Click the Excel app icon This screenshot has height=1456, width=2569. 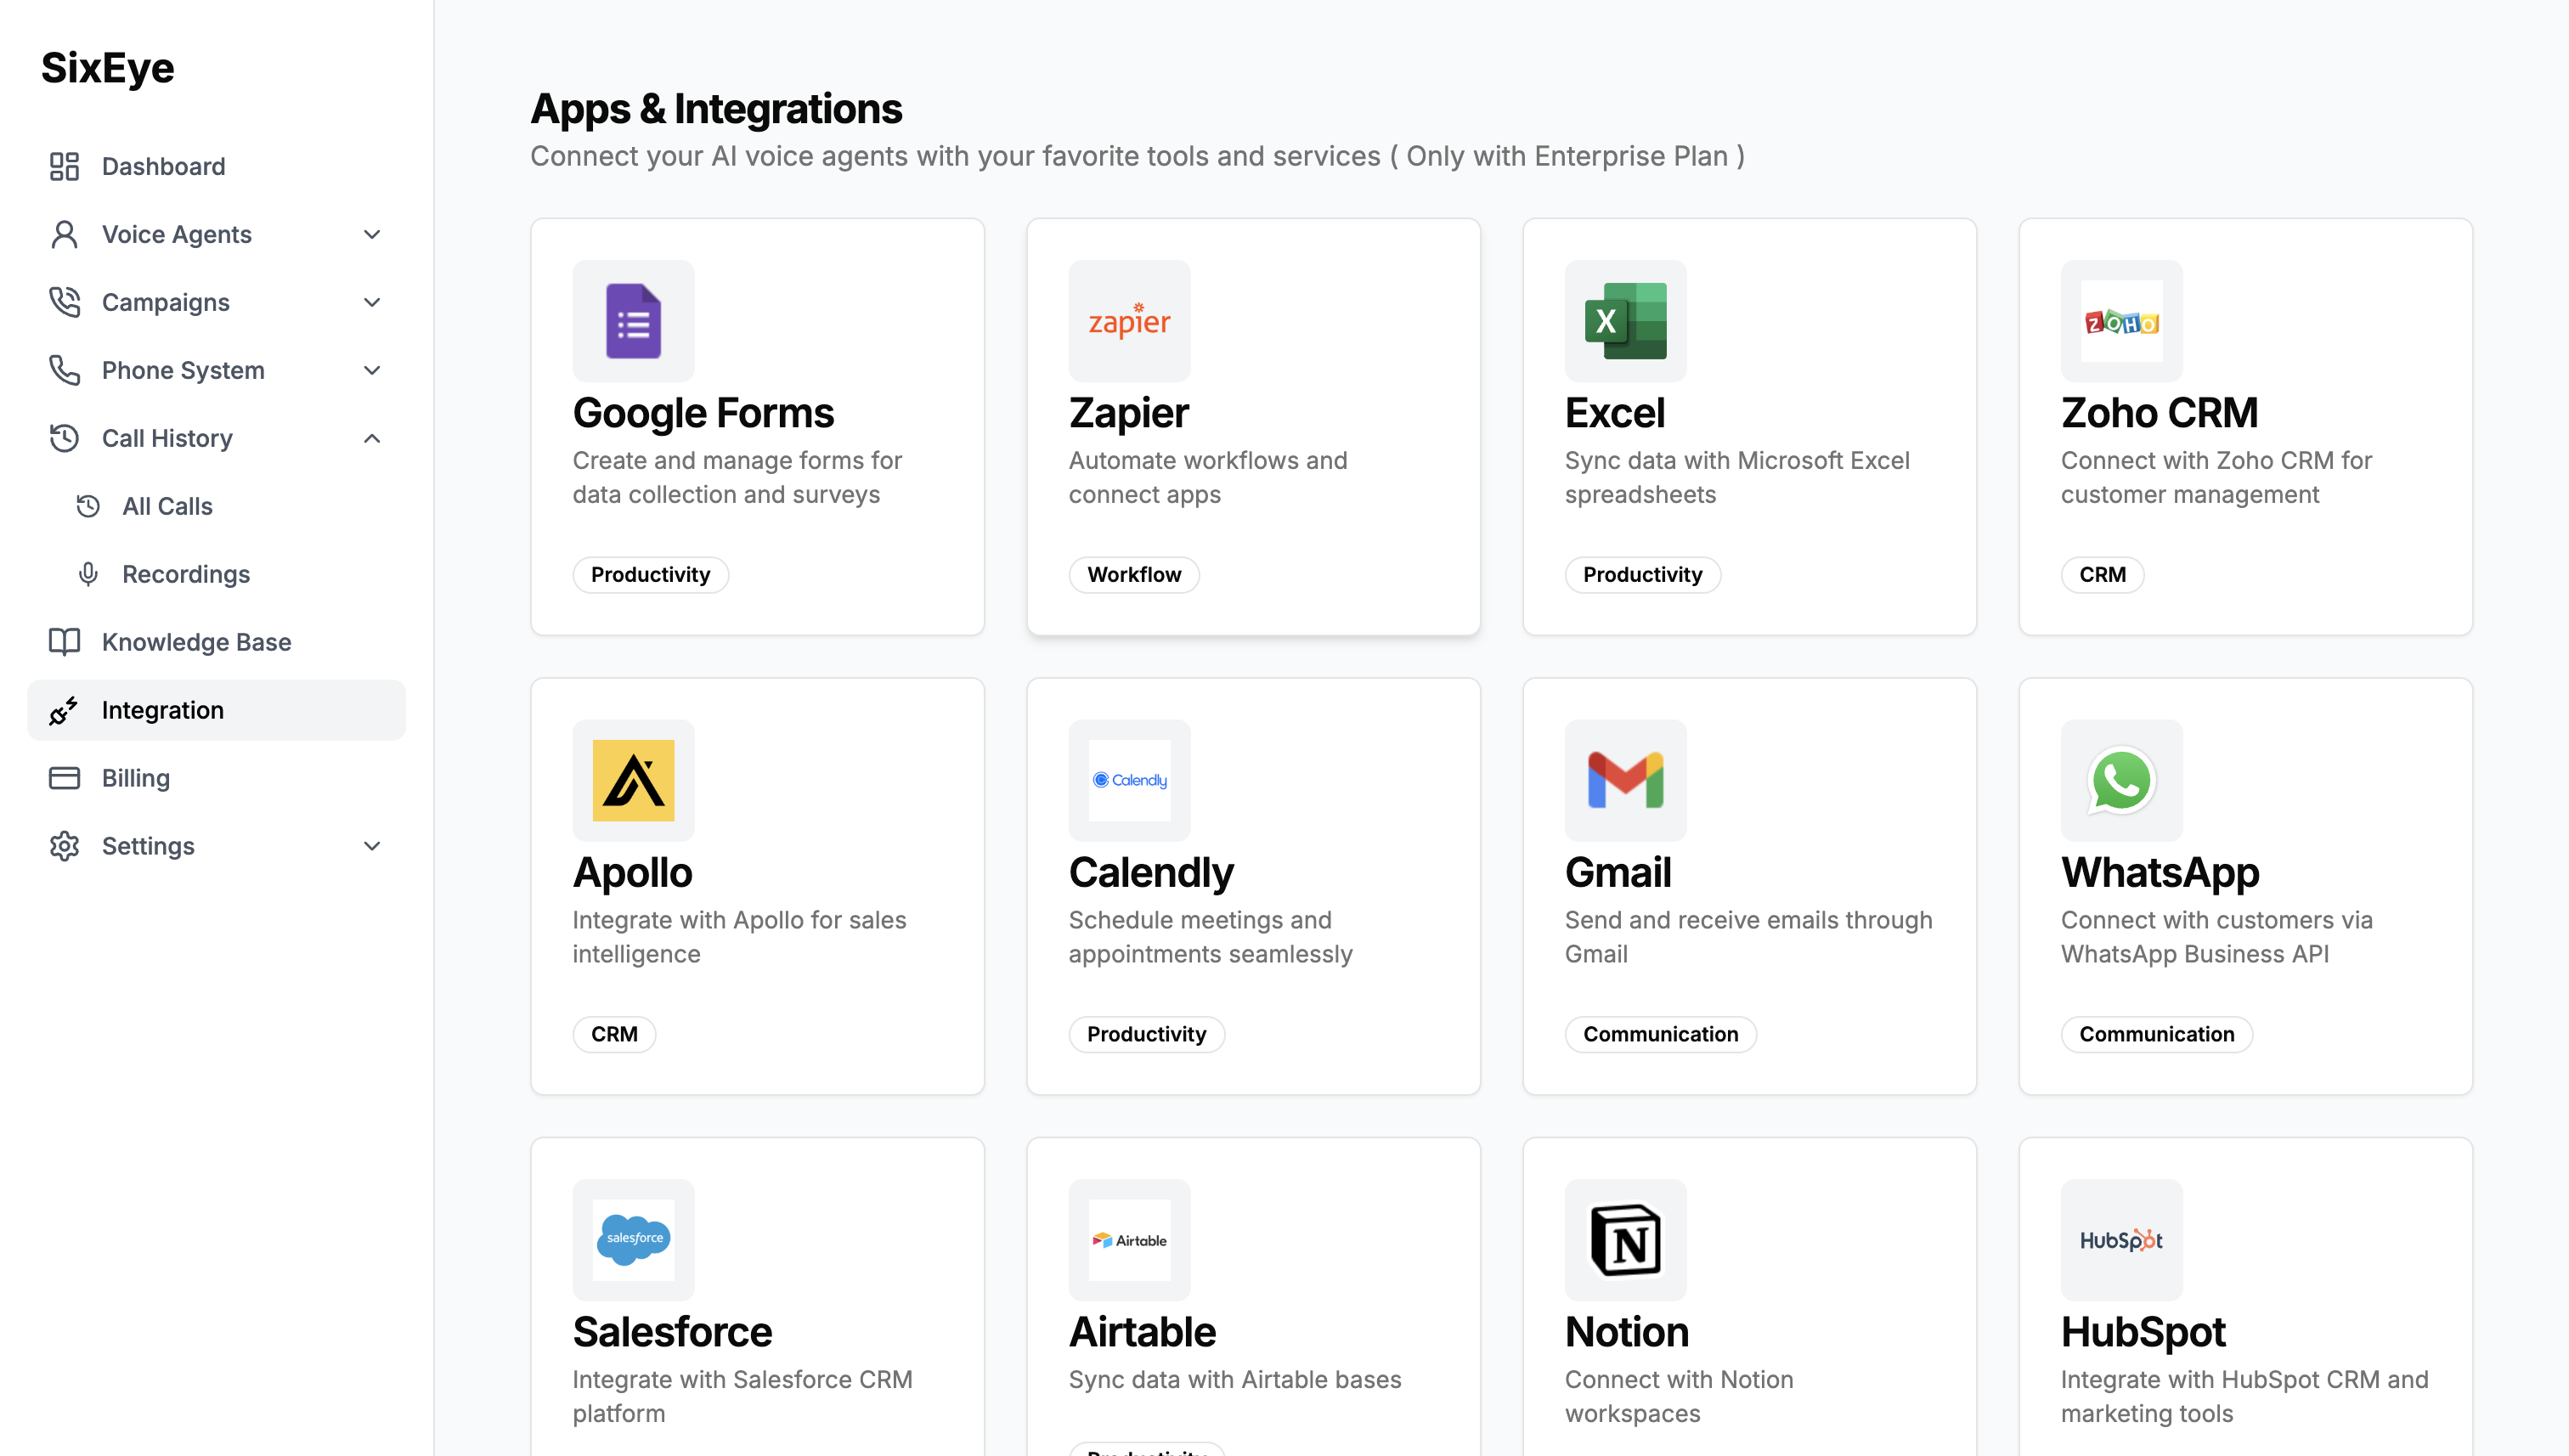coord(1625,321)
